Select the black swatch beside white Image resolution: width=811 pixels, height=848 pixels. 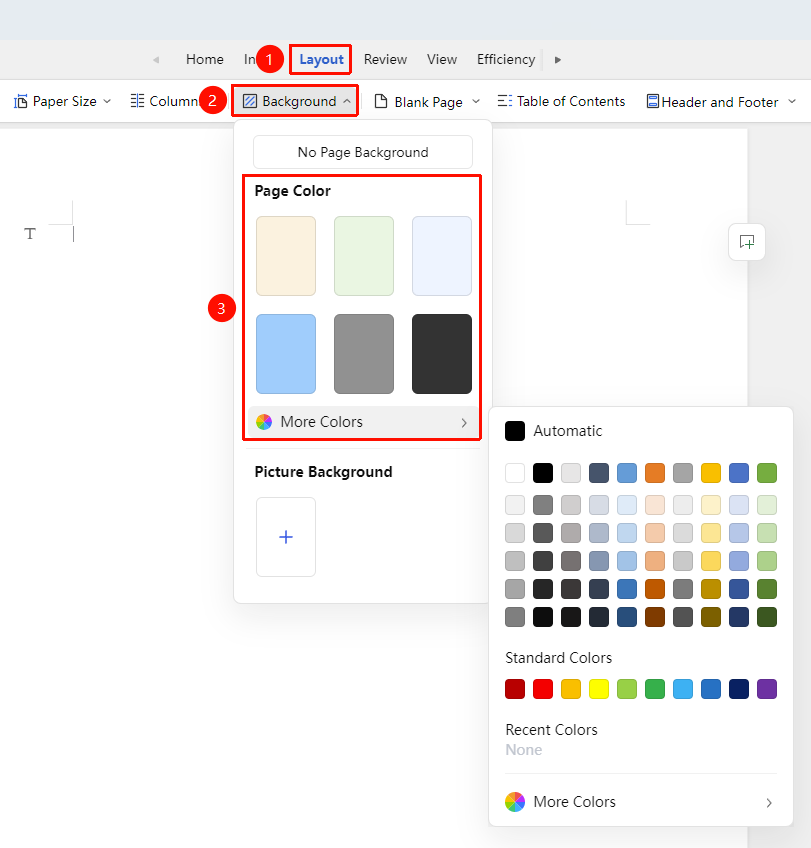click(543, 473)
